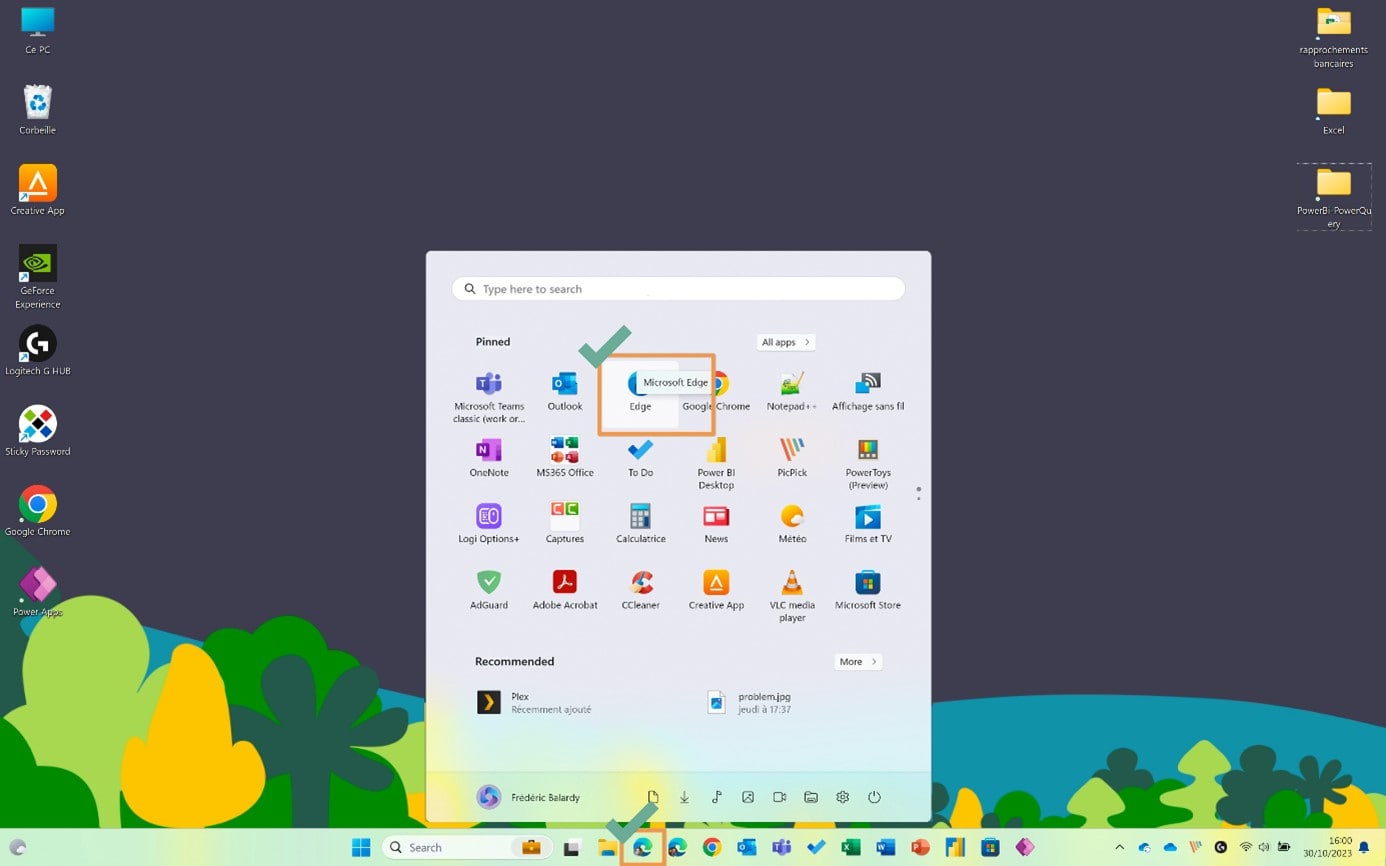
Task: Expand All apps list
Action: pos(786,342)
